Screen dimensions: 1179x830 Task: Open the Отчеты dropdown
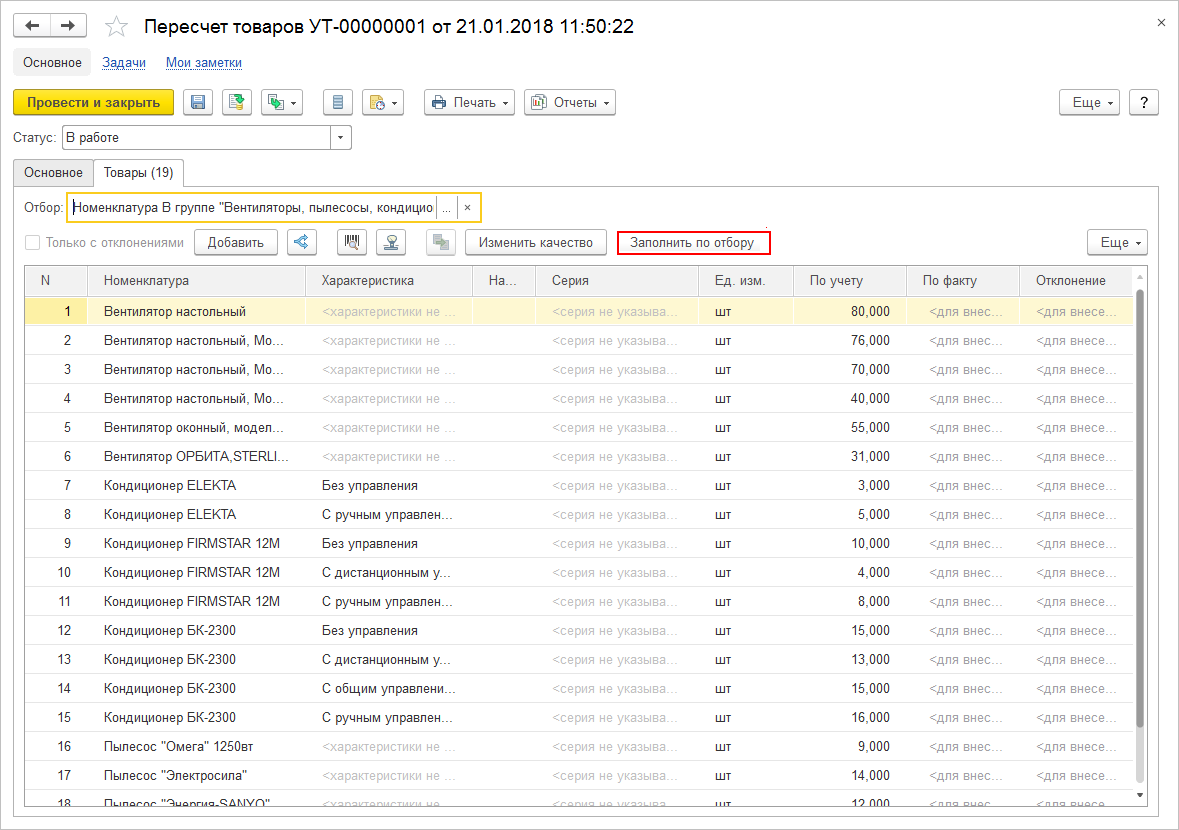tap(570, 102)
